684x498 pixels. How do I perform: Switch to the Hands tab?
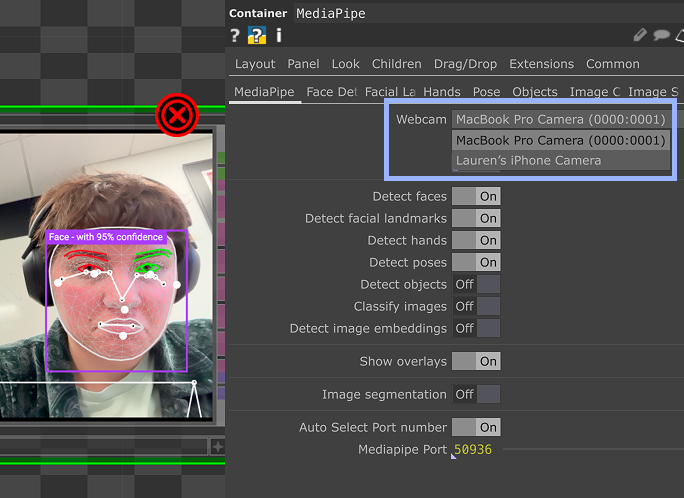coord(441,92)
